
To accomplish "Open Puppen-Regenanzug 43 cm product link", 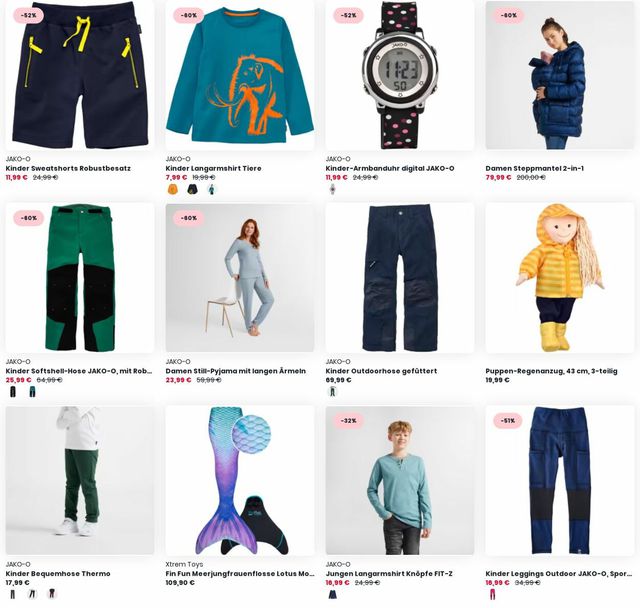I will pos(551,371).
